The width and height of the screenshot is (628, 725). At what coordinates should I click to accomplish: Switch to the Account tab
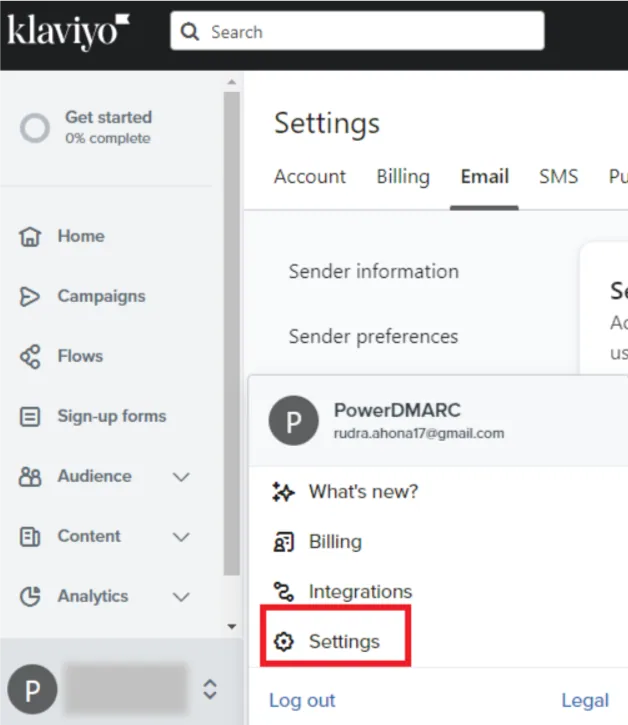tap(309, 177)
